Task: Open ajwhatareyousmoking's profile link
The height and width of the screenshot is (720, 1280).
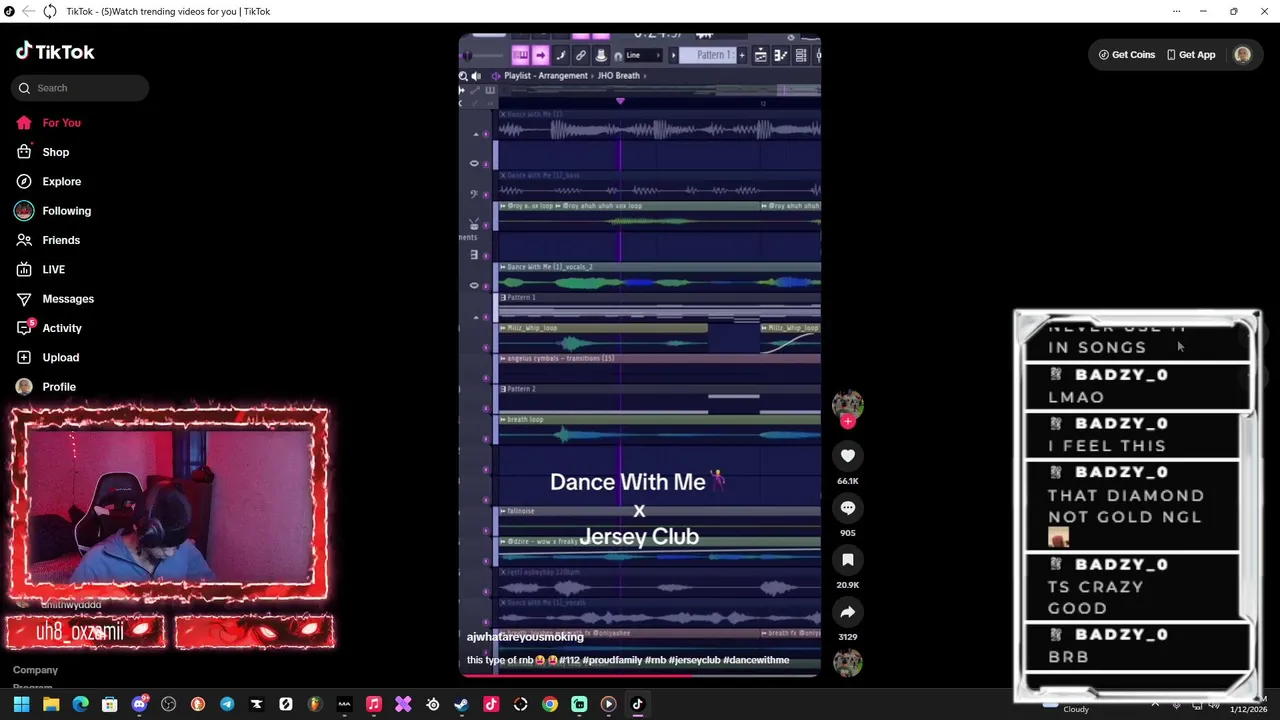Action: coord(525,637)
